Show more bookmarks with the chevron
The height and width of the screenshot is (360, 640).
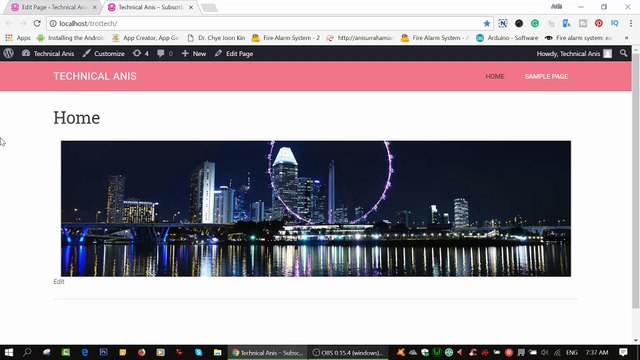(x=627, y=38)
